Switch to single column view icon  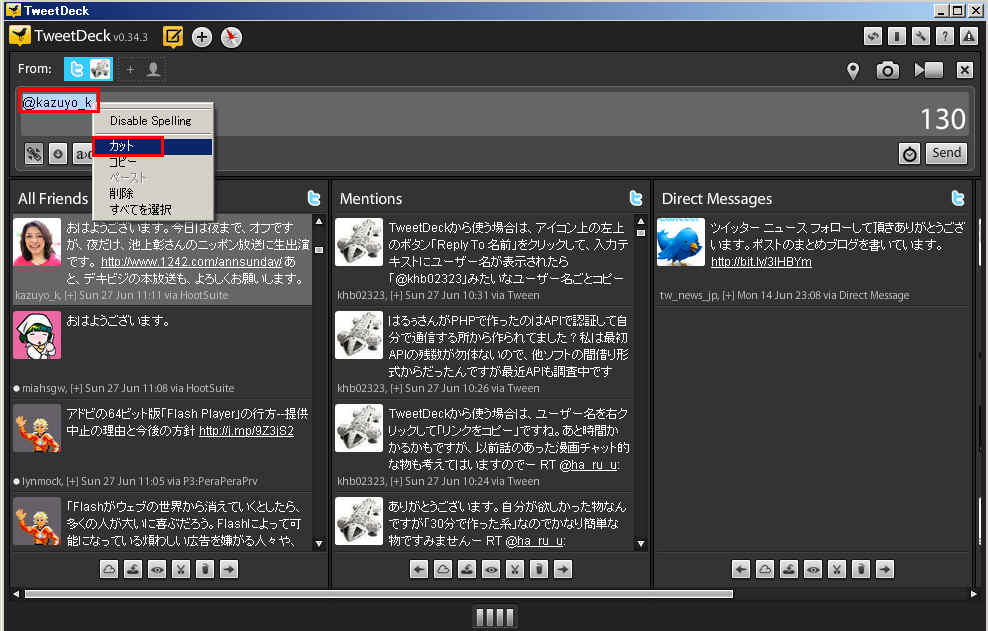point(897,36)
